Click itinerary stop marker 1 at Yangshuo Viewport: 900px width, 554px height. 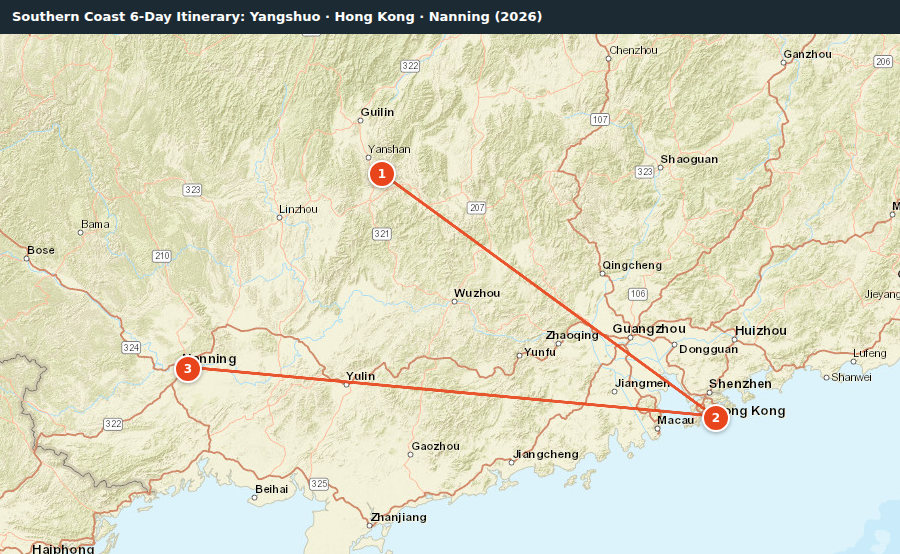pos(382,174)
